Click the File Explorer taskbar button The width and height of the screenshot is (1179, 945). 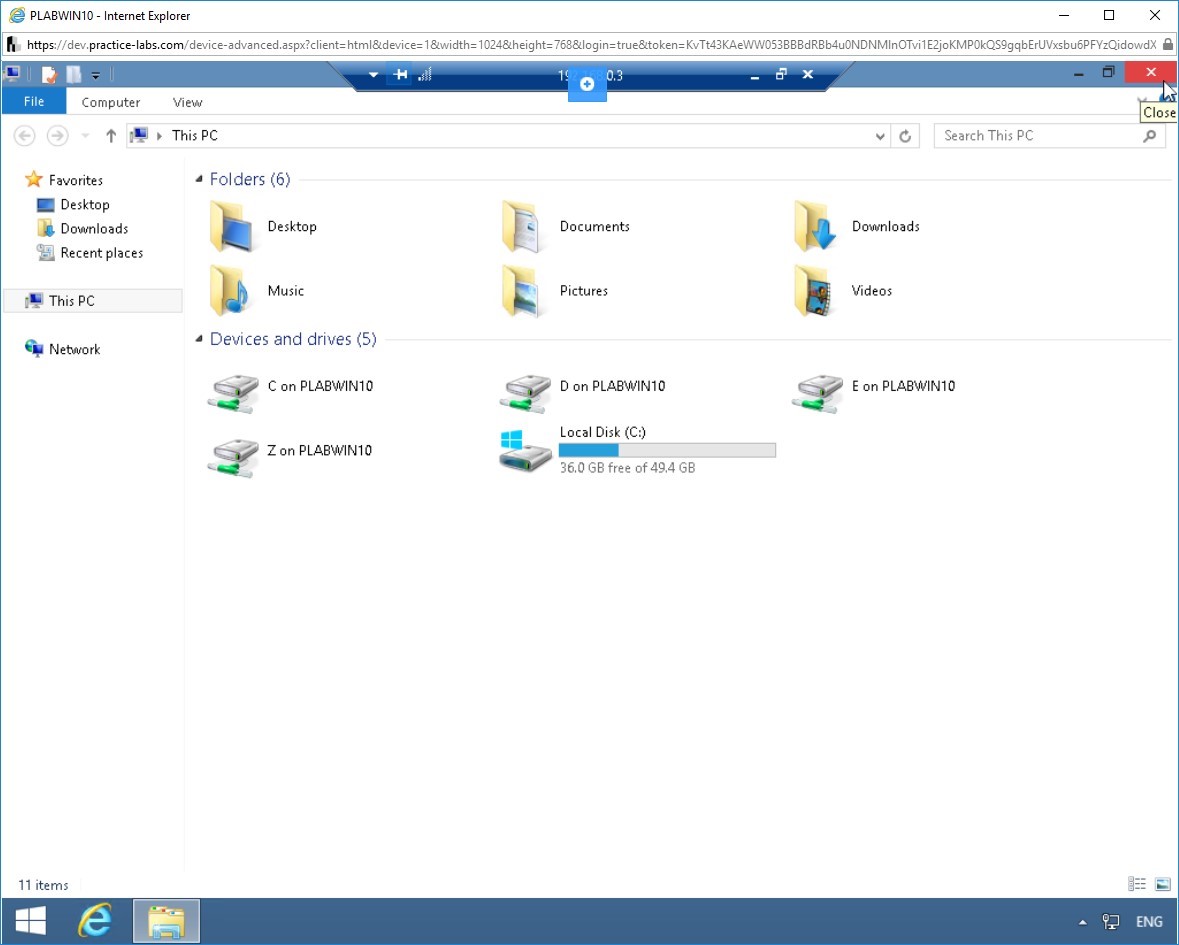tap(166, 921)
